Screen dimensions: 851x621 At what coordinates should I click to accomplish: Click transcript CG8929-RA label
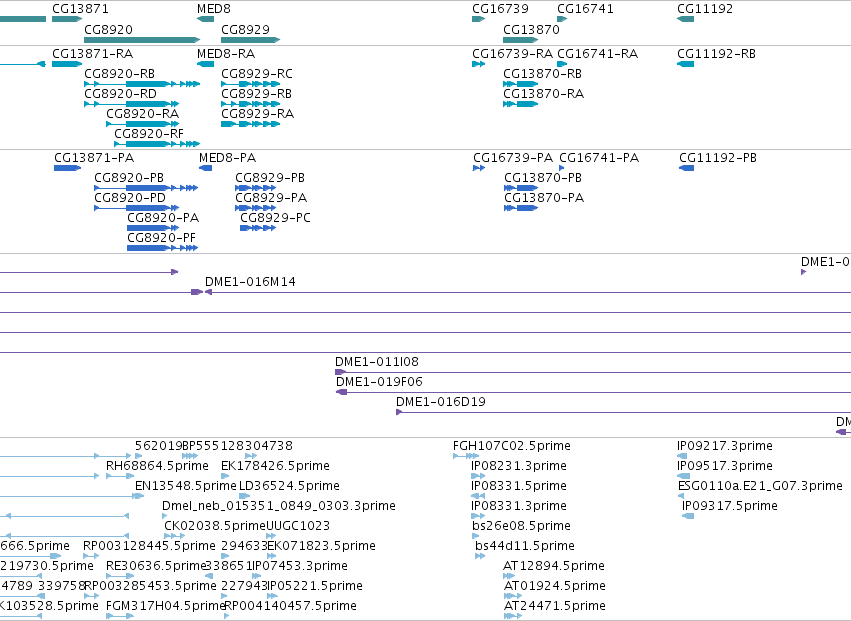(x=257, y=113)
